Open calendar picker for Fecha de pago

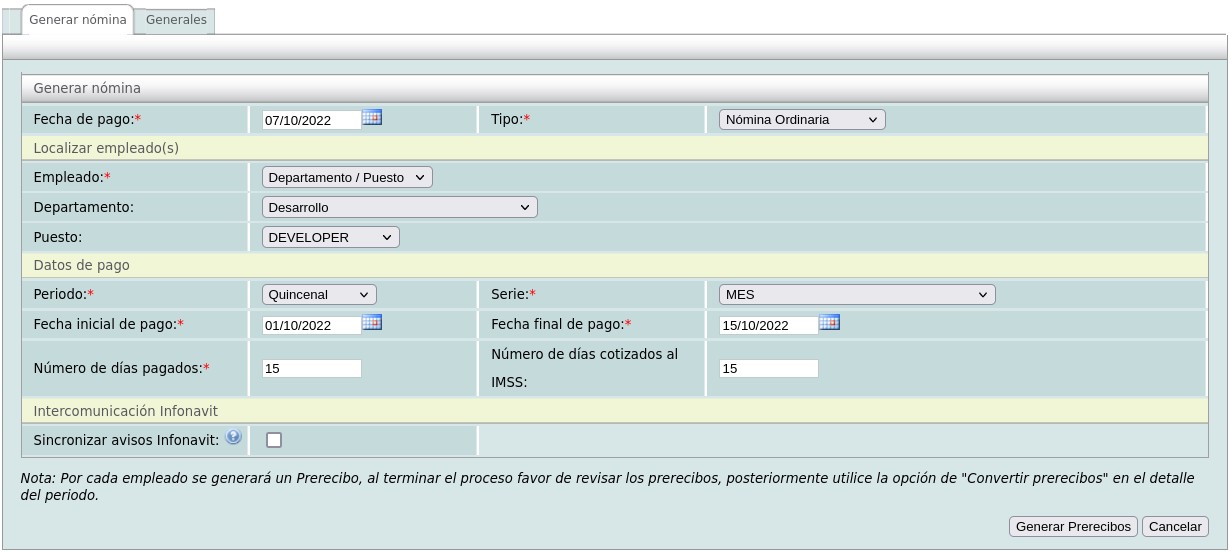pos(372,118)
